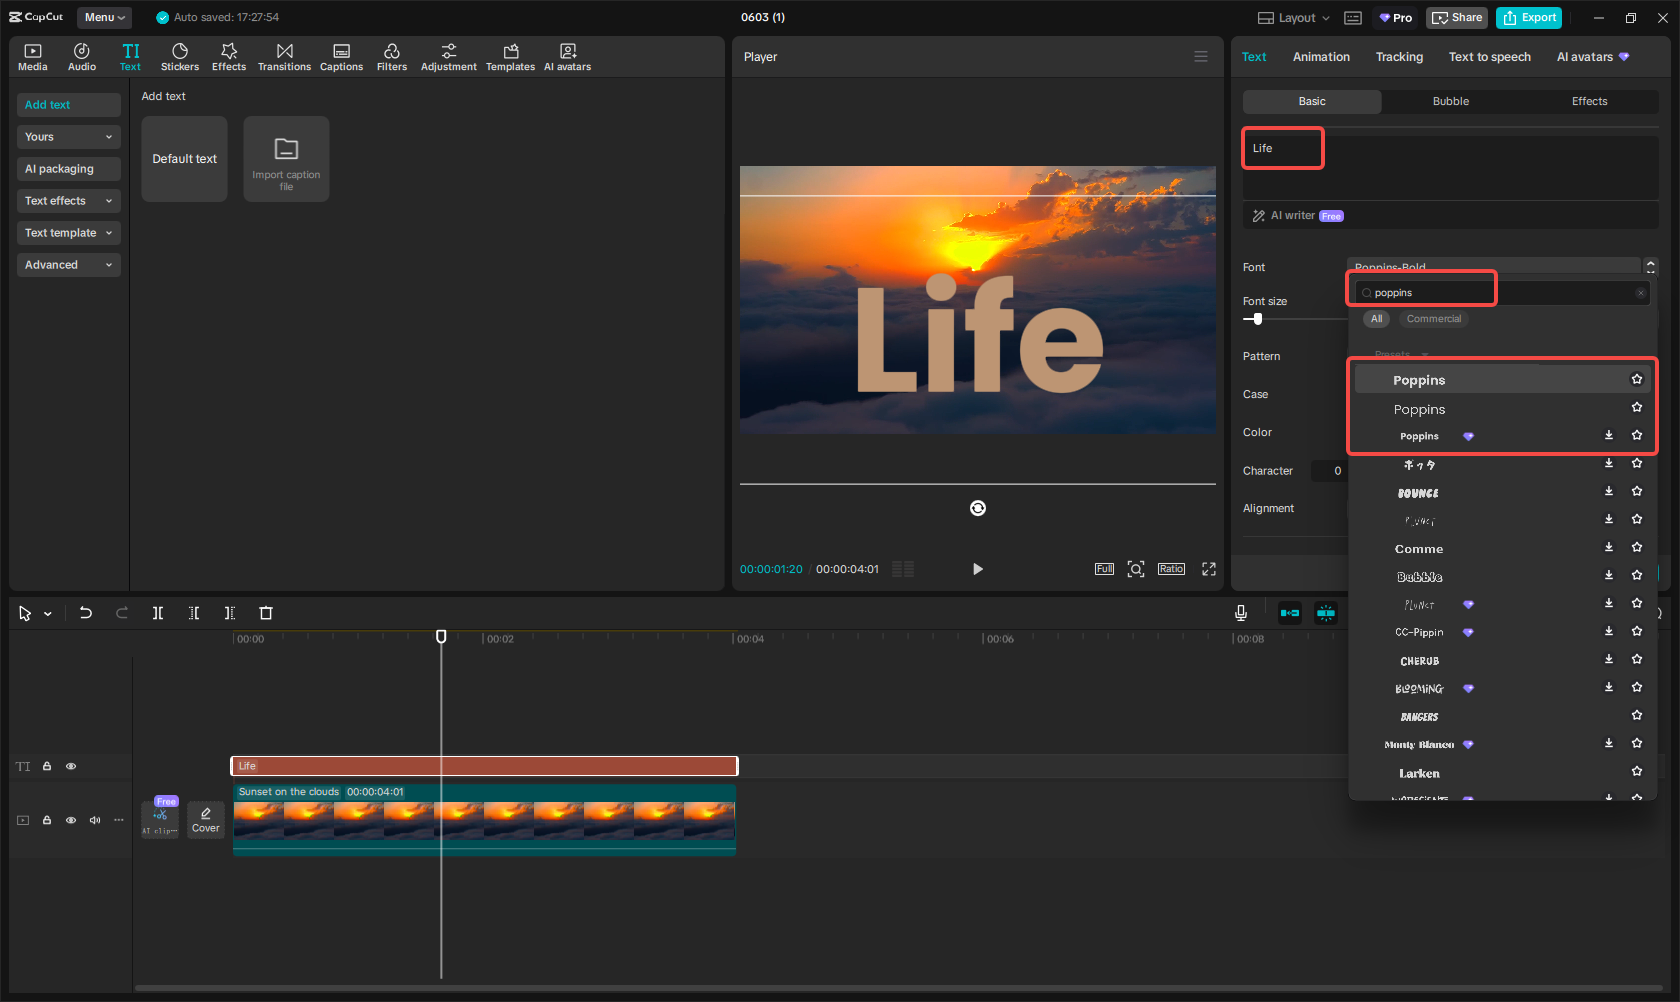Switch to the Bubble tab
This screenshot has width=1680, height=1002.
1450,101
